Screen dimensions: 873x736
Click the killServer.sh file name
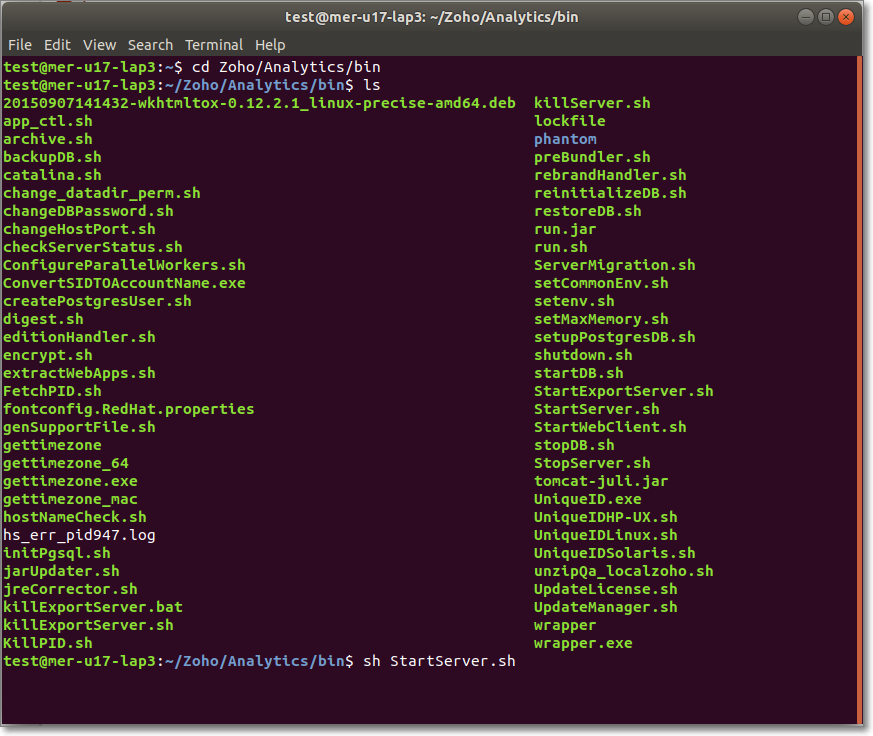[592, 103]
